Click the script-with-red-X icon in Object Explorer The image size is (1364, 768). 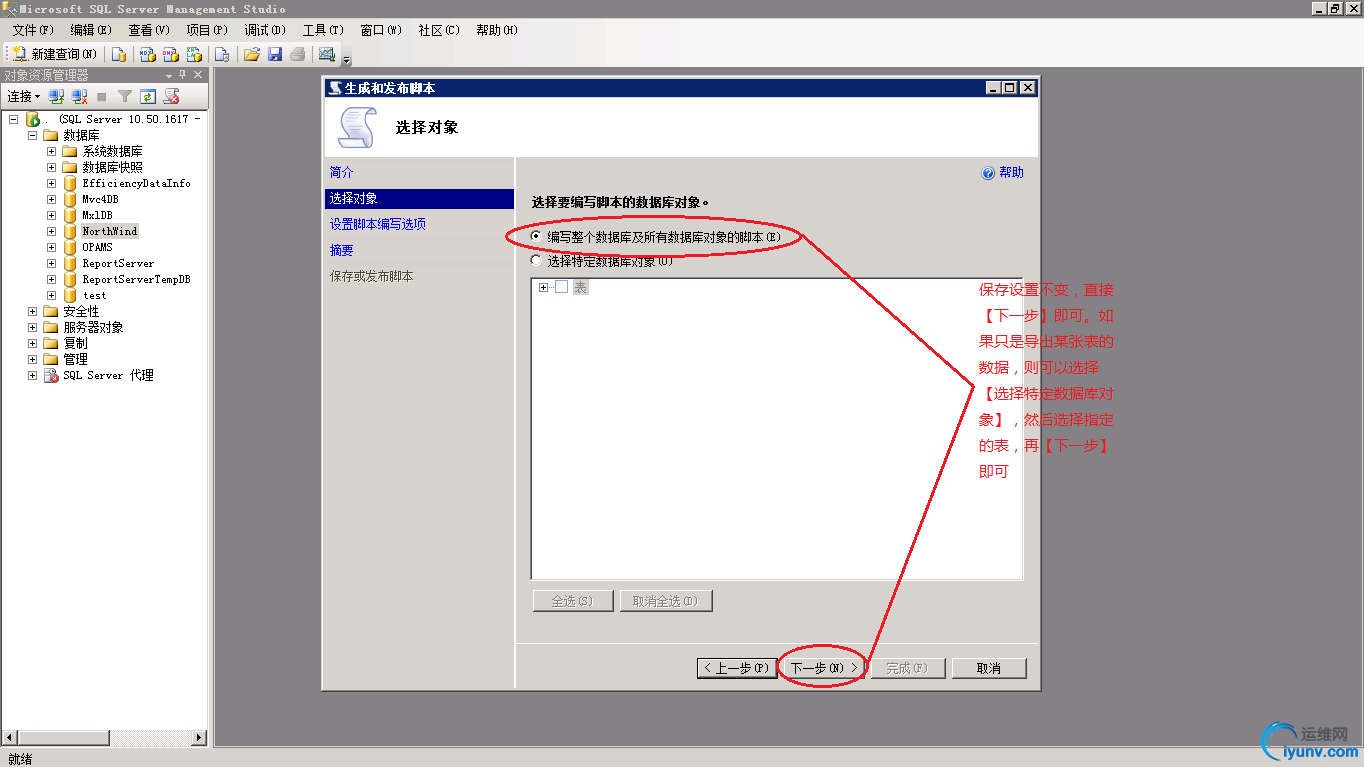[x=171, y=96]
